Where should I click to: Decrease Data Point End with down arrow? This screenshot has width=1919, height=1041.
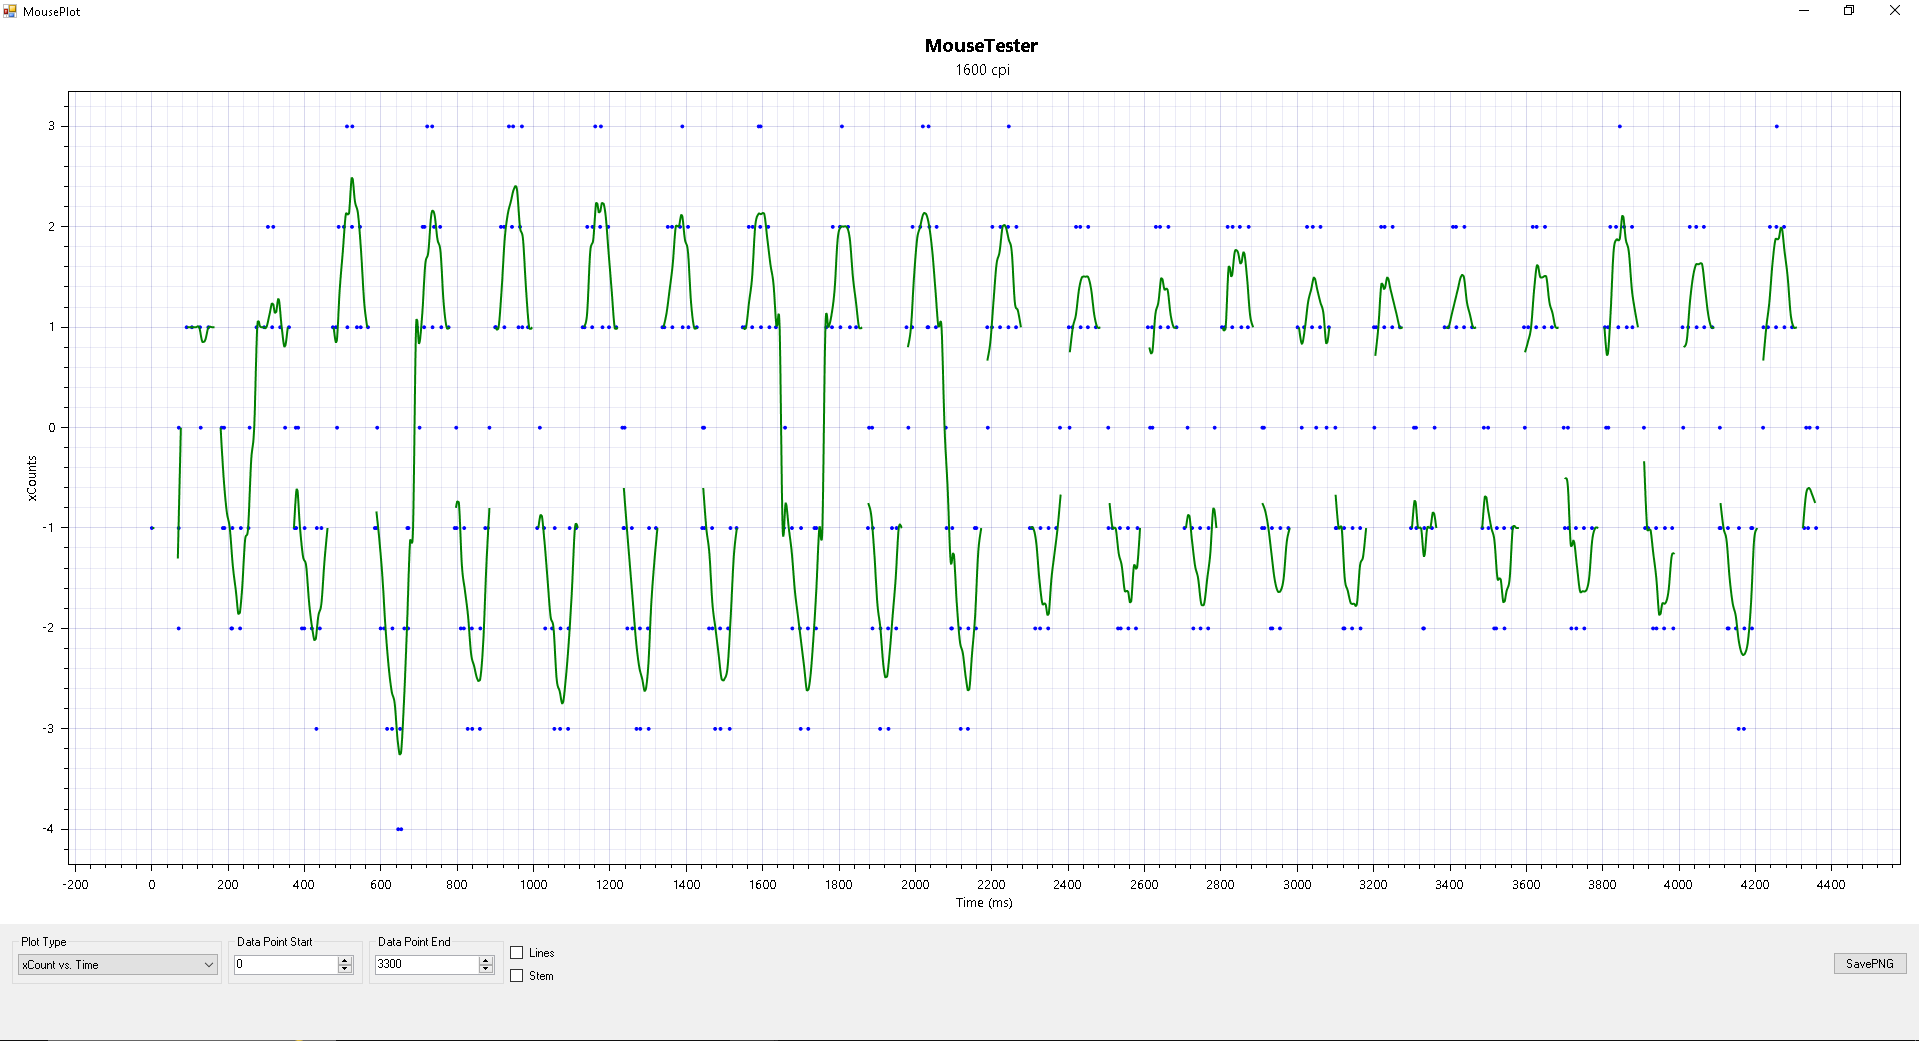(486, 969)
